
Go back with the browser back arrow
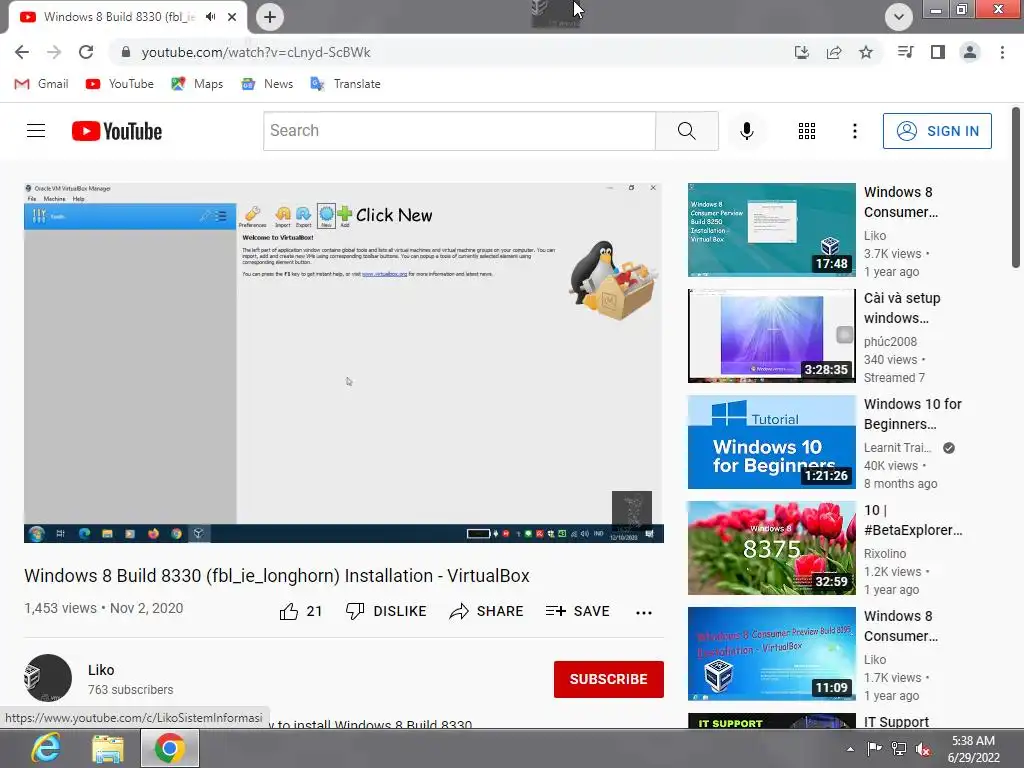point(22,52)
